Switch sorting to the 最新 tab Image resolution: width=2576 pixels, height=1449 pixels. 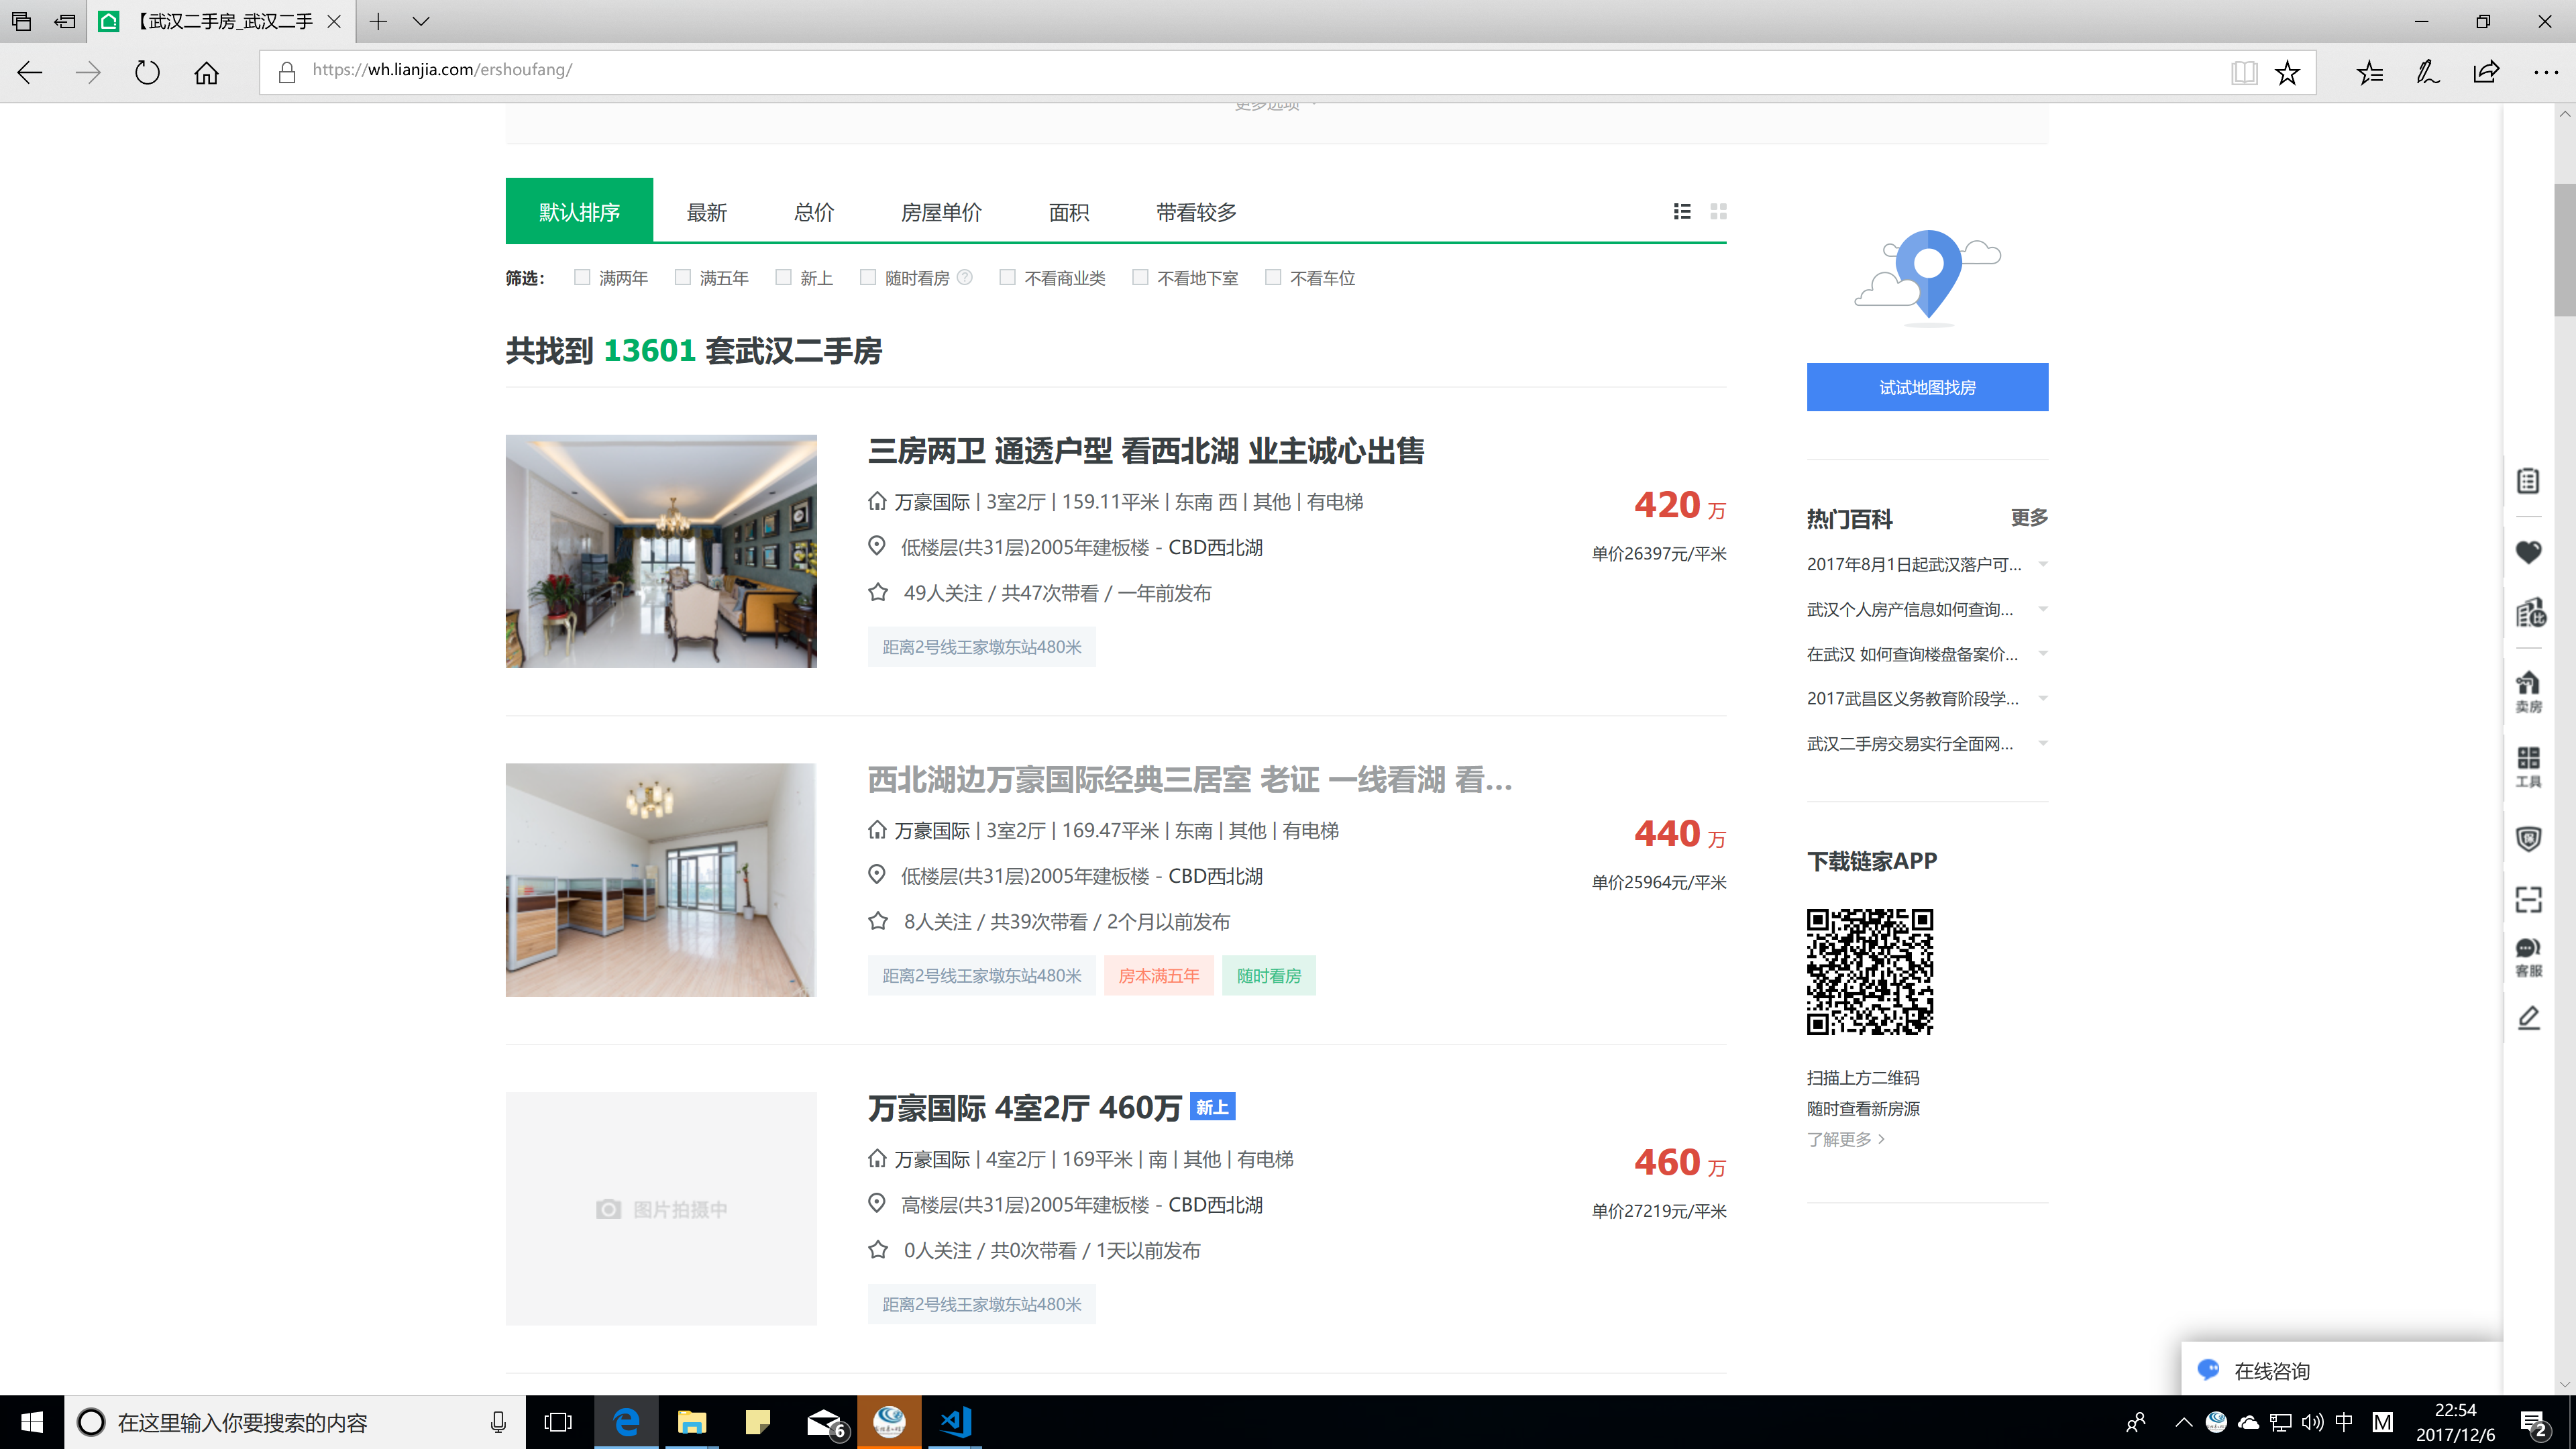706,212
